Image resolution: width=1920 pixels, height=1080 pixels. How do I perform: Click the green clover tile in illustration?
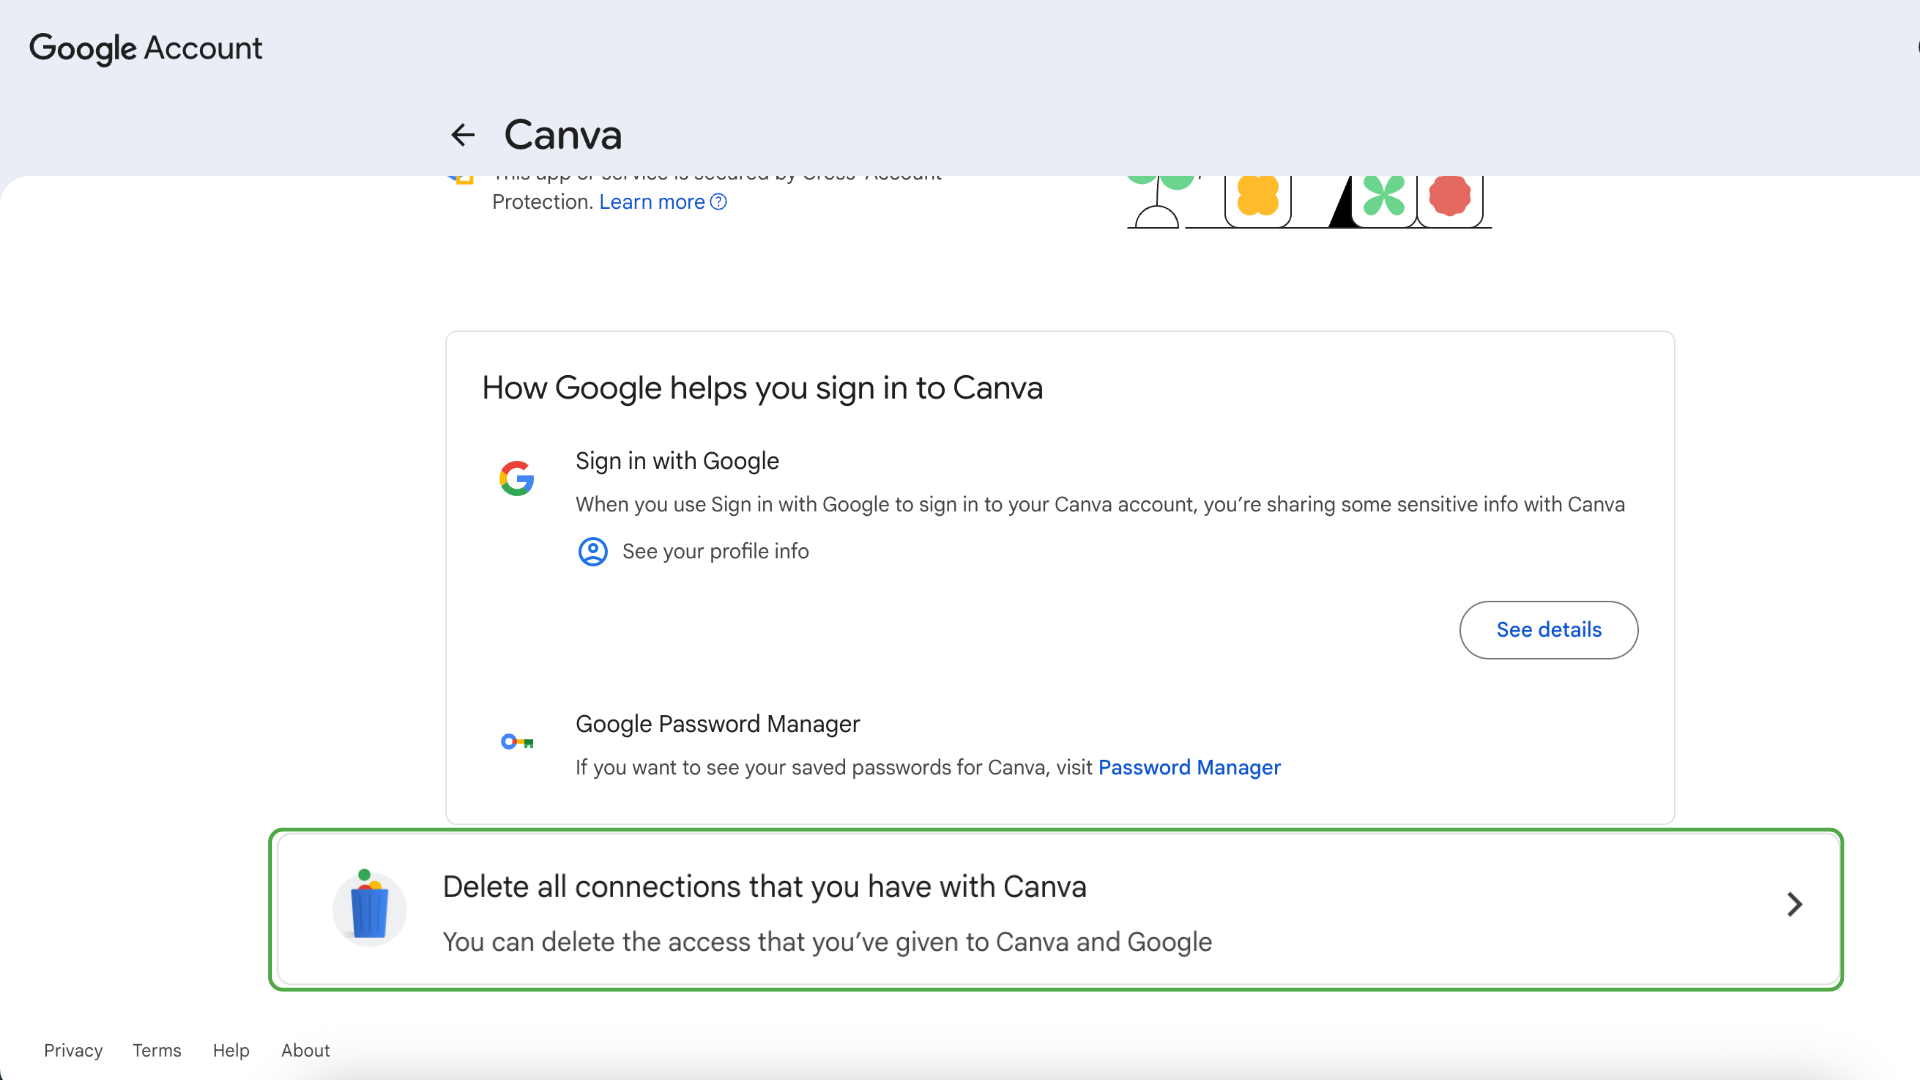coord(1384,198)
